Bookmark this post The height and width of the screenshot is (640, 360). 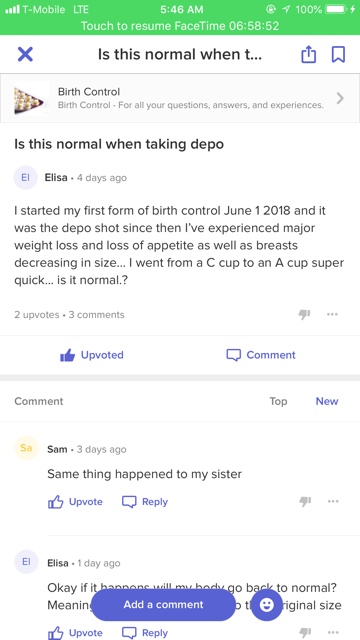(x=338, y=54)
